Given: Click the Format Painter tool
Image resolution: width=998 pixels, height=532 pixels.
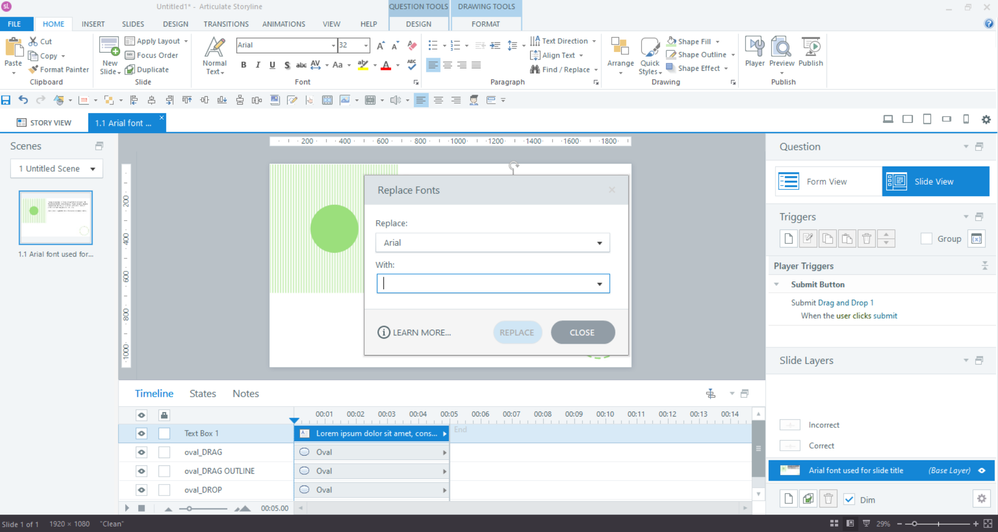Looking at the screenshot, I should (59, 70).
